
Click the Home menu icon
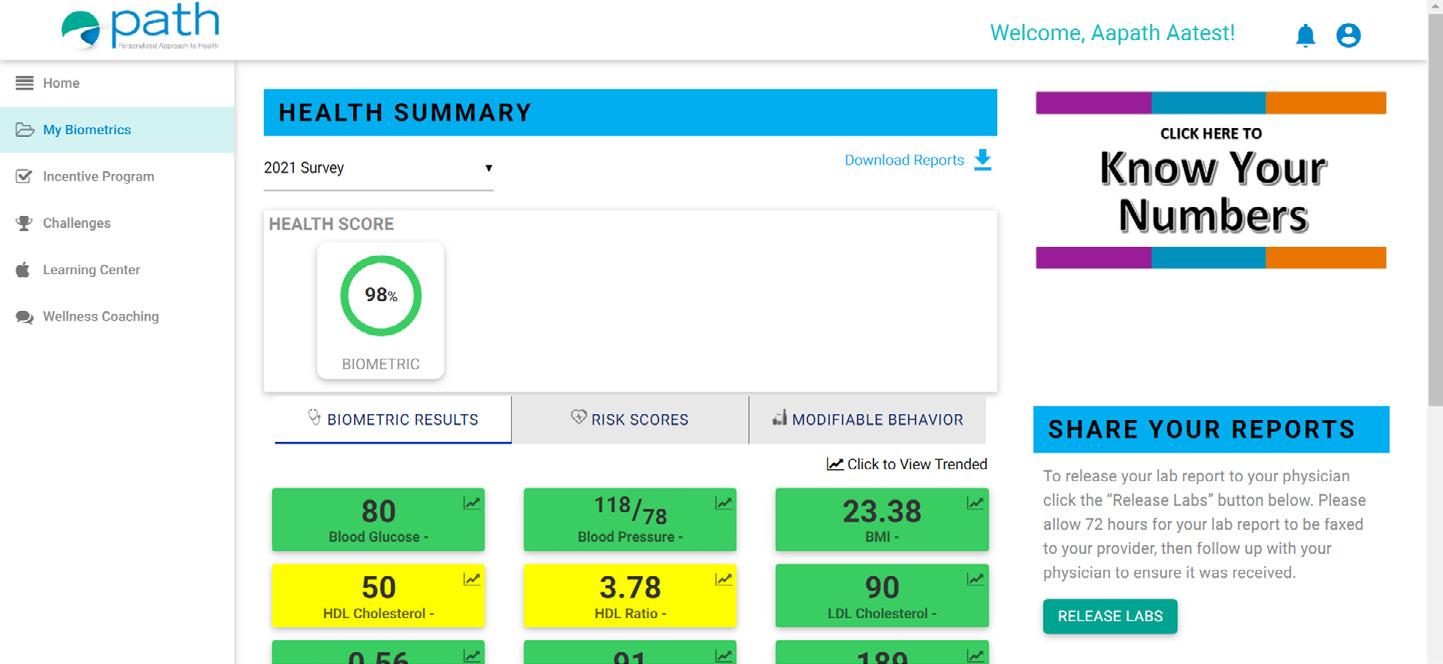click(25, 83)
